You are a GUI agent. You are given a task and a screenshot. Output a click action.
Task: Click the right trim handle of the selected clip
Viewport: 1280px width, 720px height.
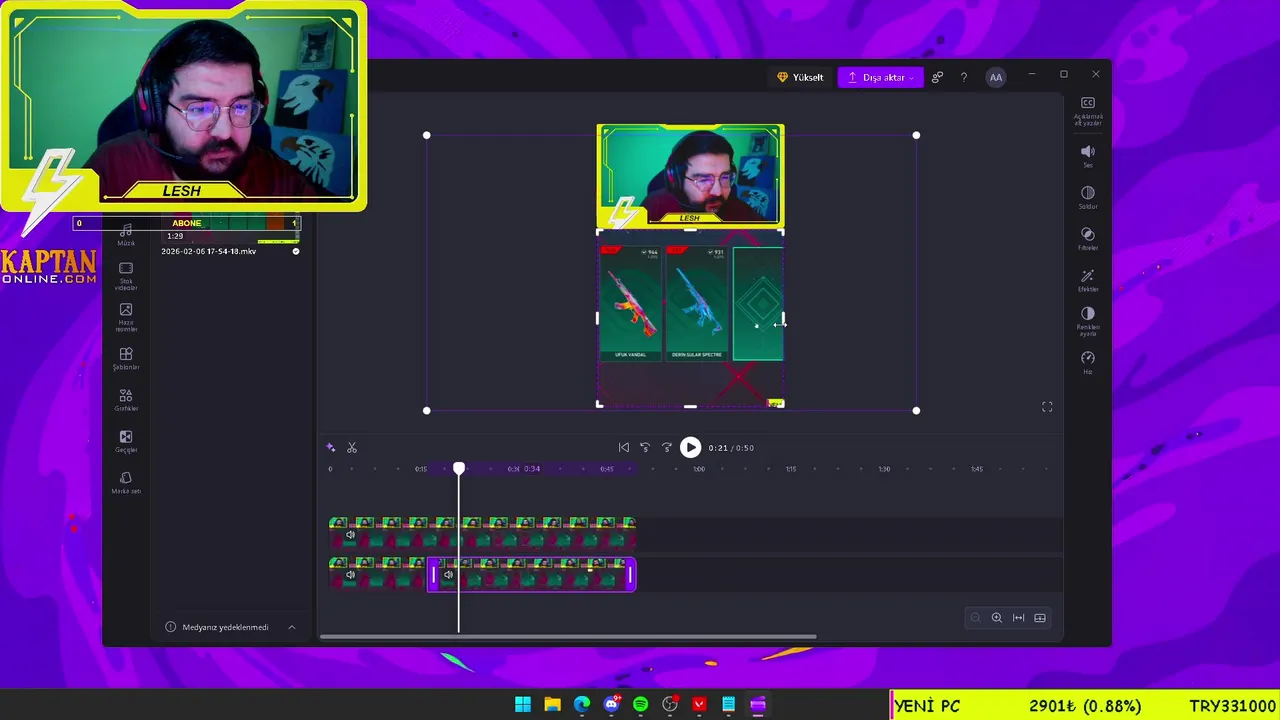coord(630,575)
